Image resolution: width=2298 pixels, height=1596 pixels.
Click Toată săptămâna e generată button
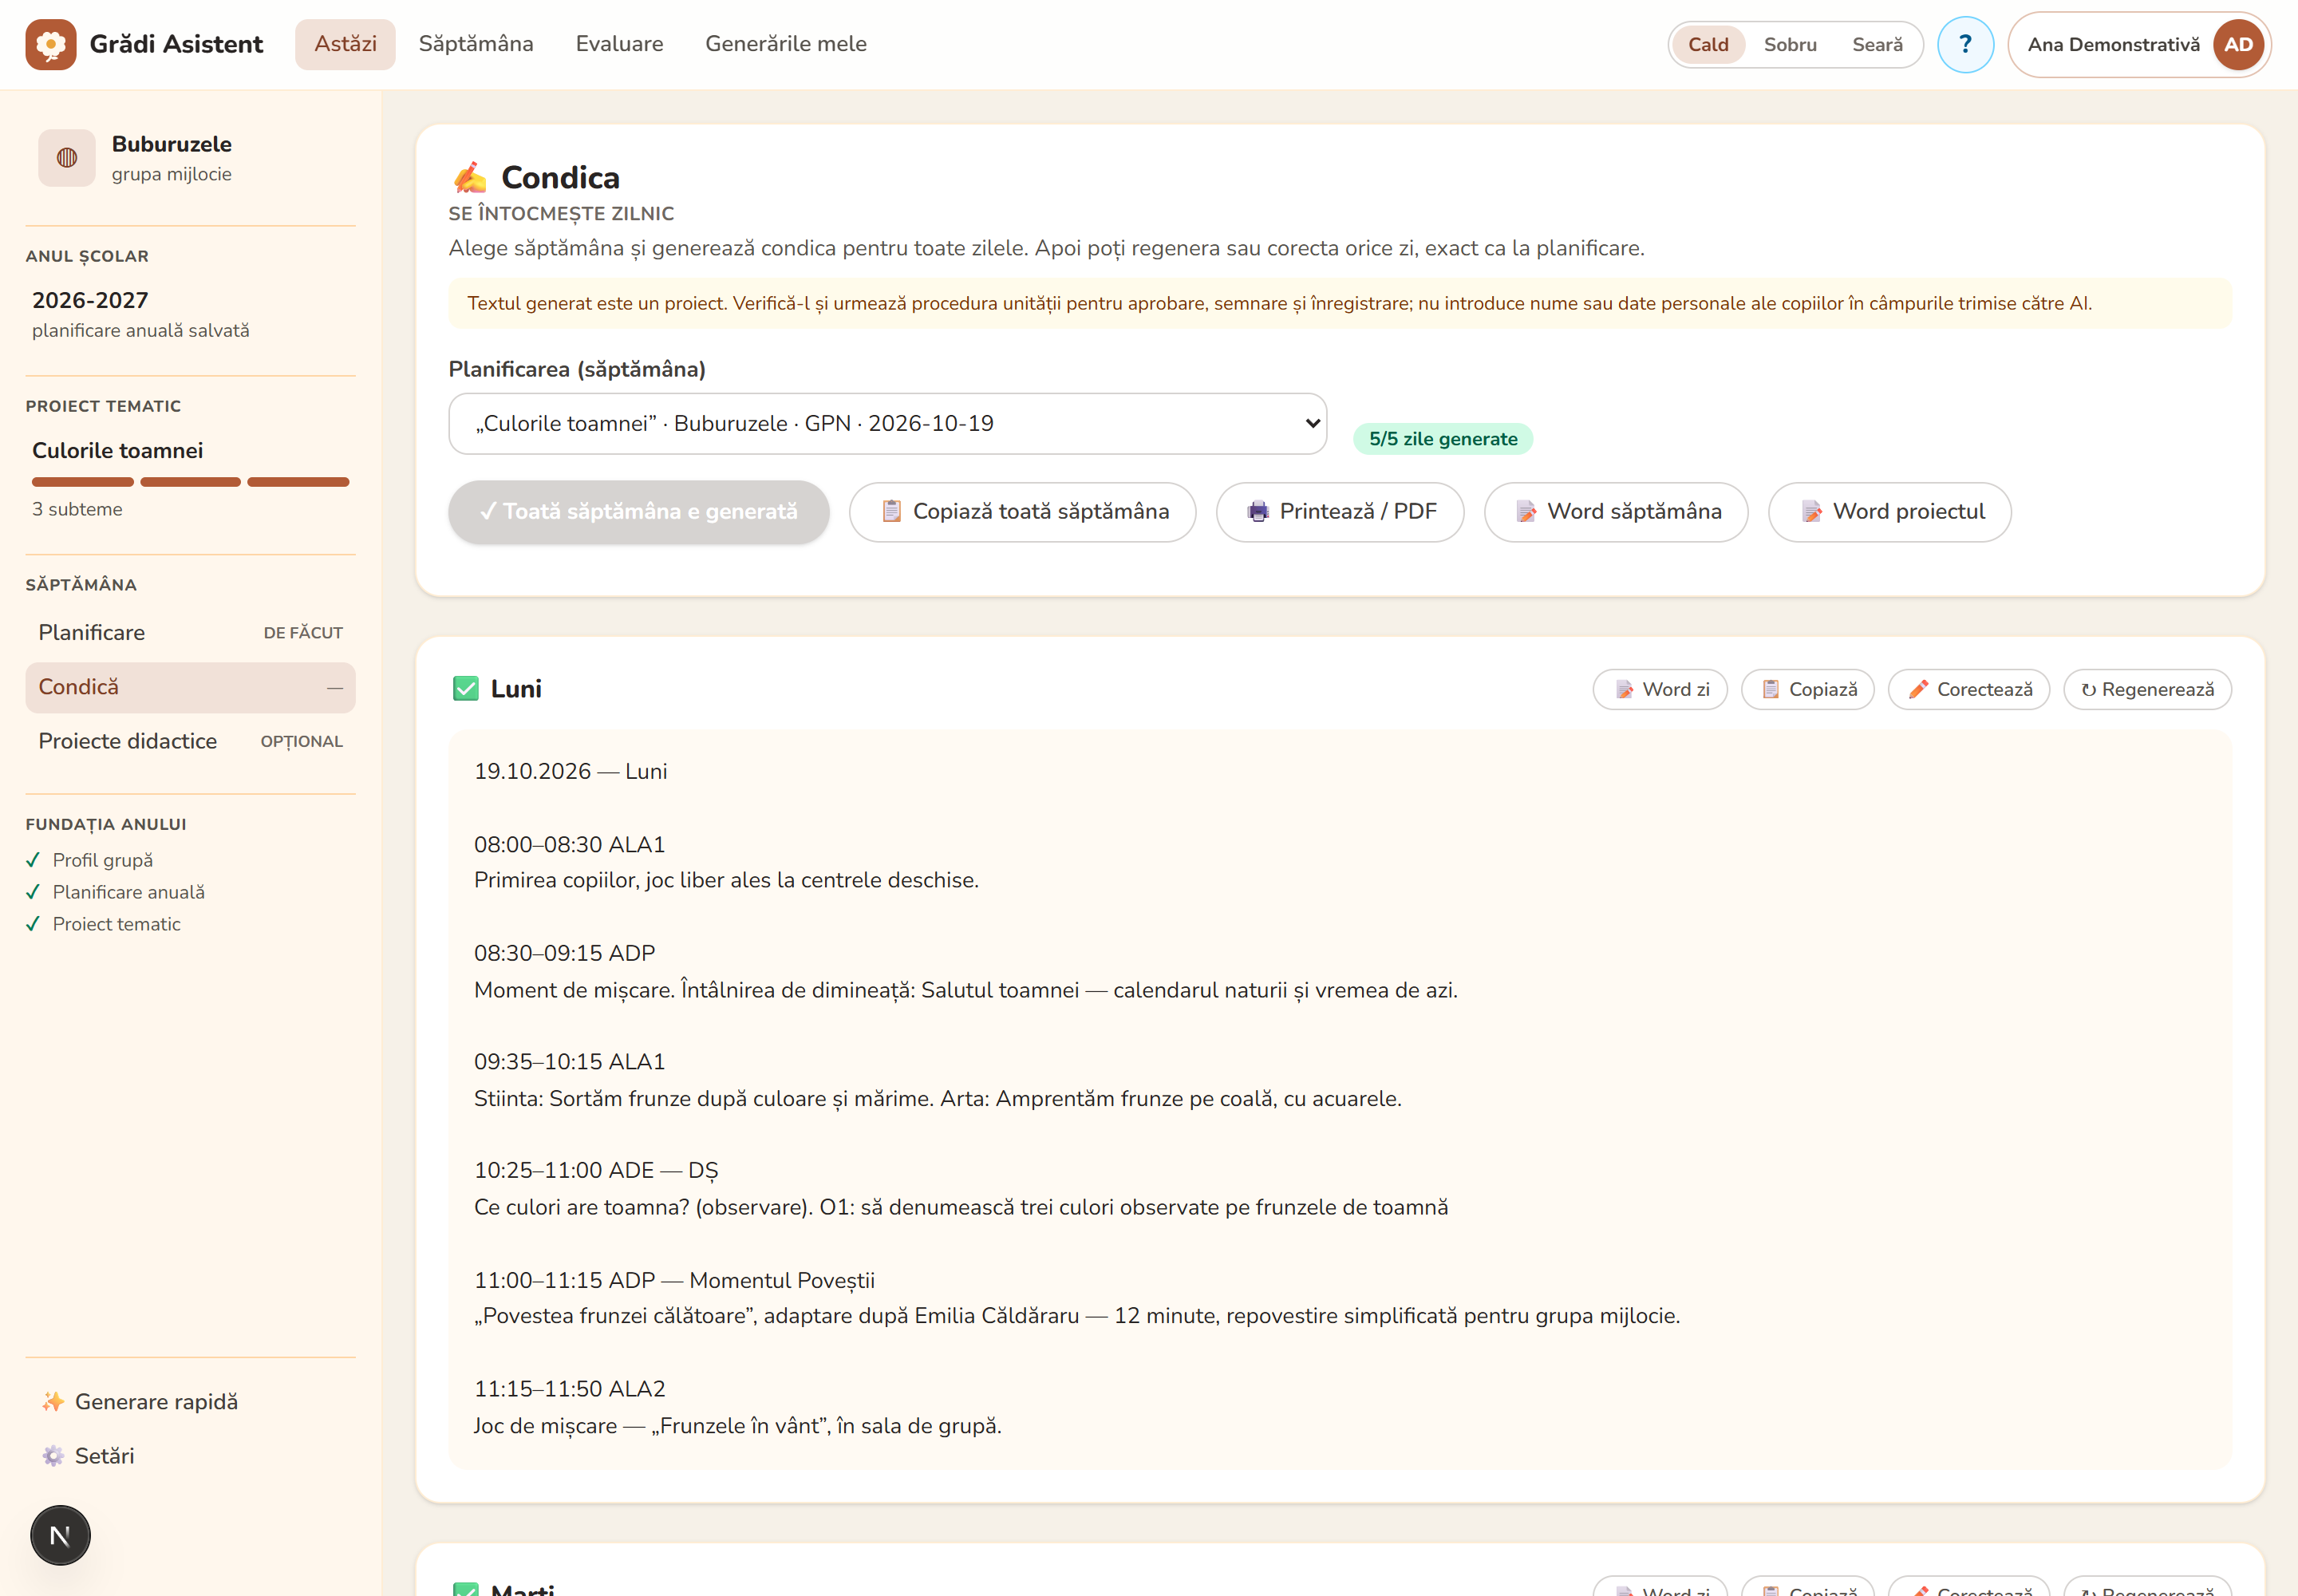639,512
